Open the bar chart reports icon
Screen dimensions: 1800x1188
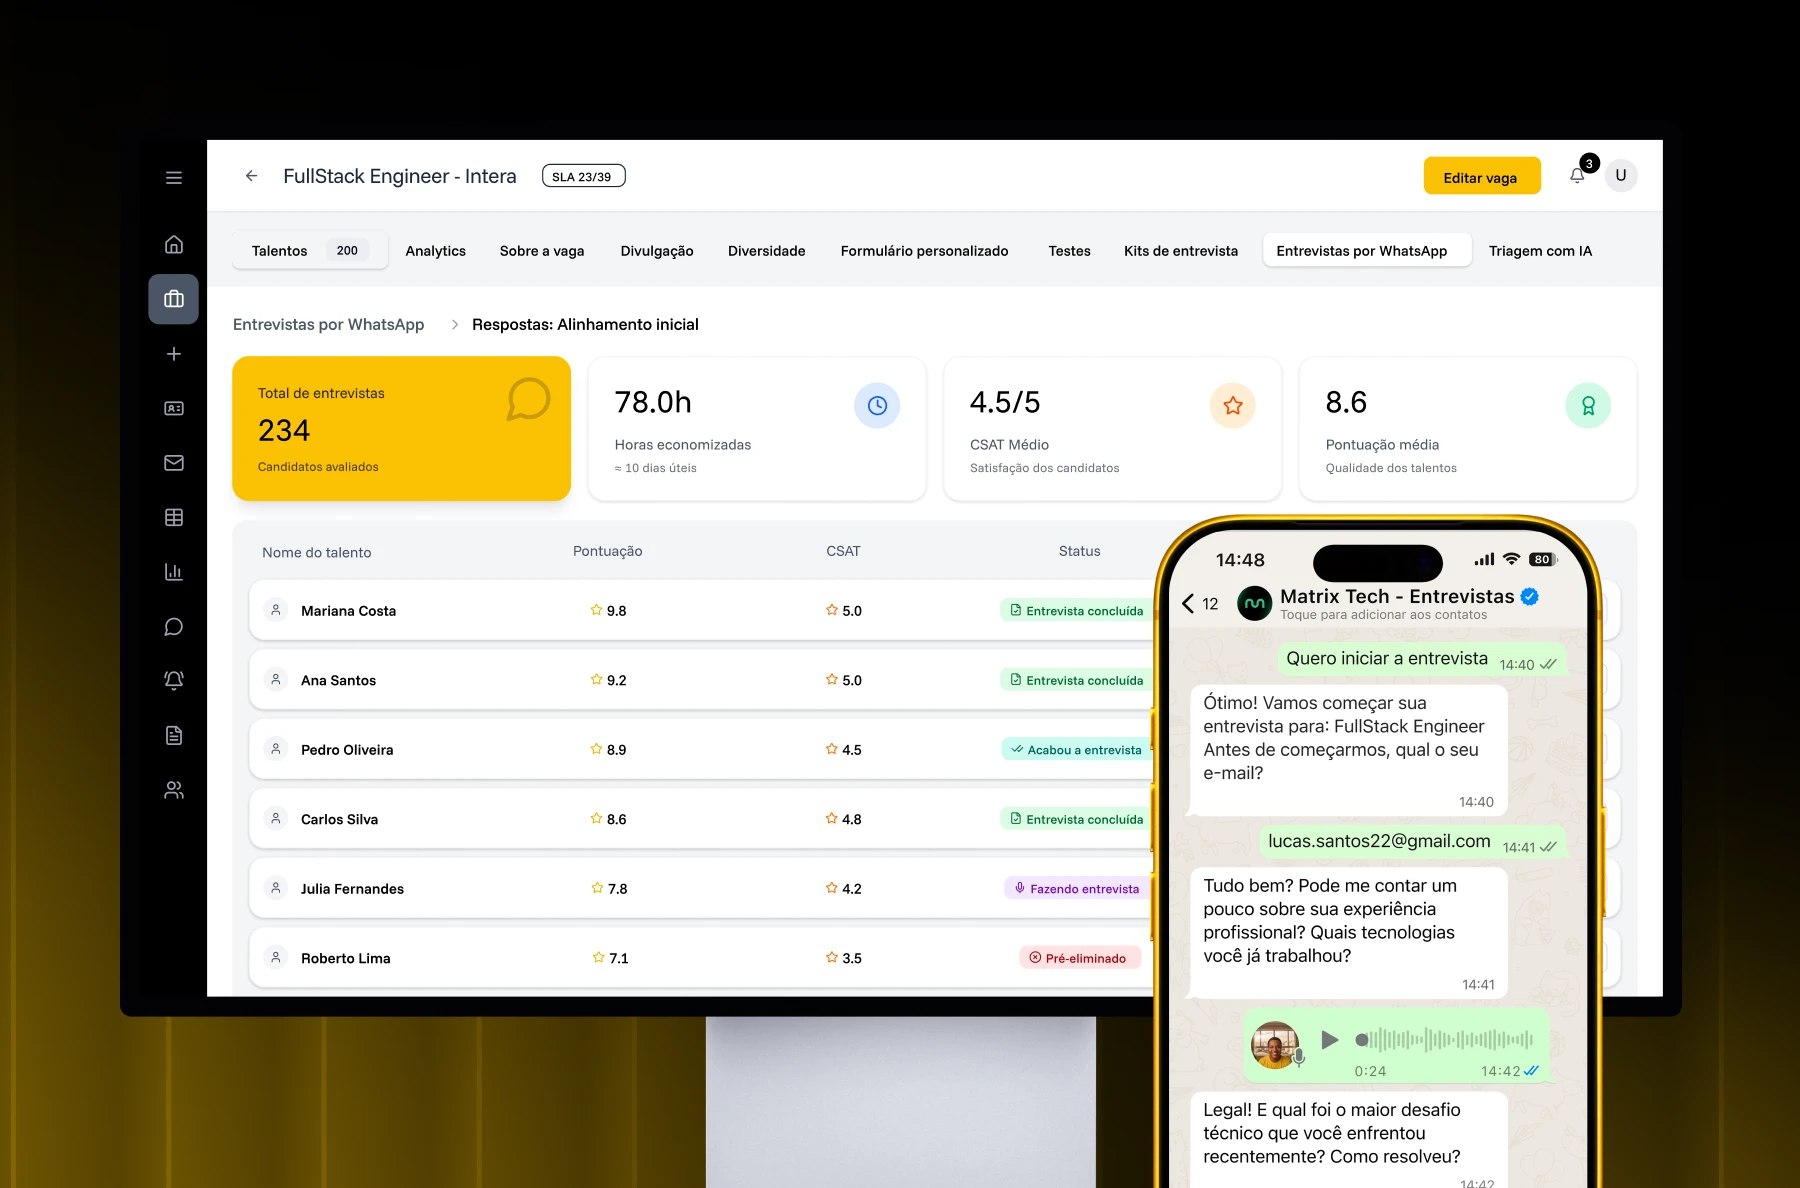tap(174, 572)
